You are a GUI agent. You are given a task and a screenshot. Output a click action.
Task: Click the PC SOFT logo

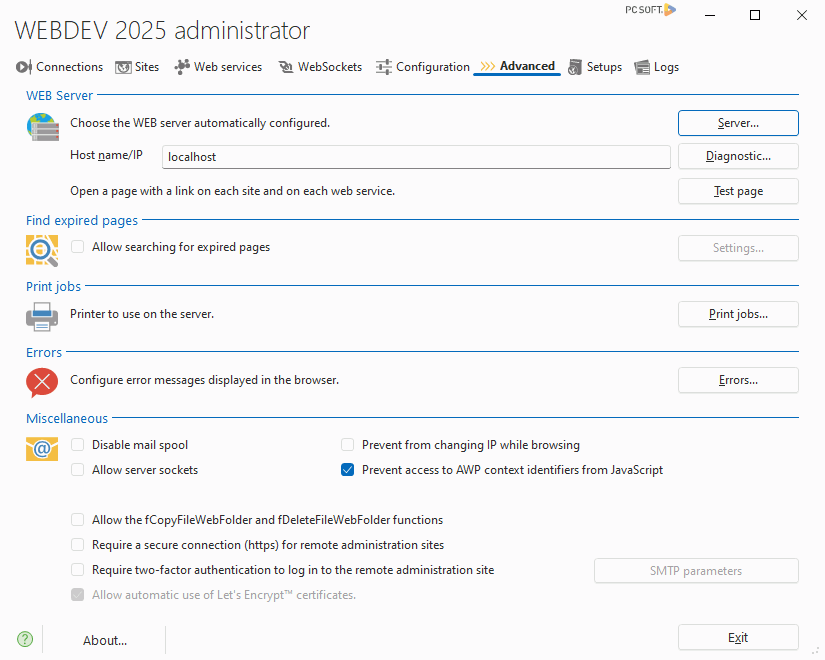[x=650, y=9]
